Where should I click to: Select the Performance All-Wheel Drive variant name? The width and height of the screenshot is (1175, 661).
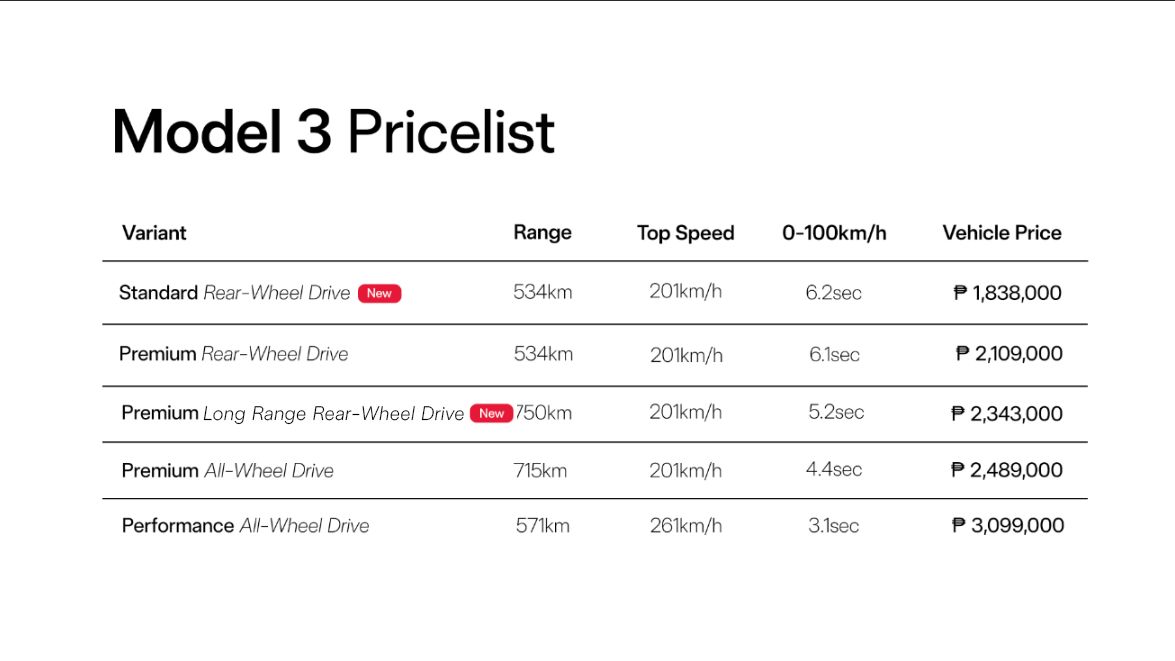pos(245,526)
